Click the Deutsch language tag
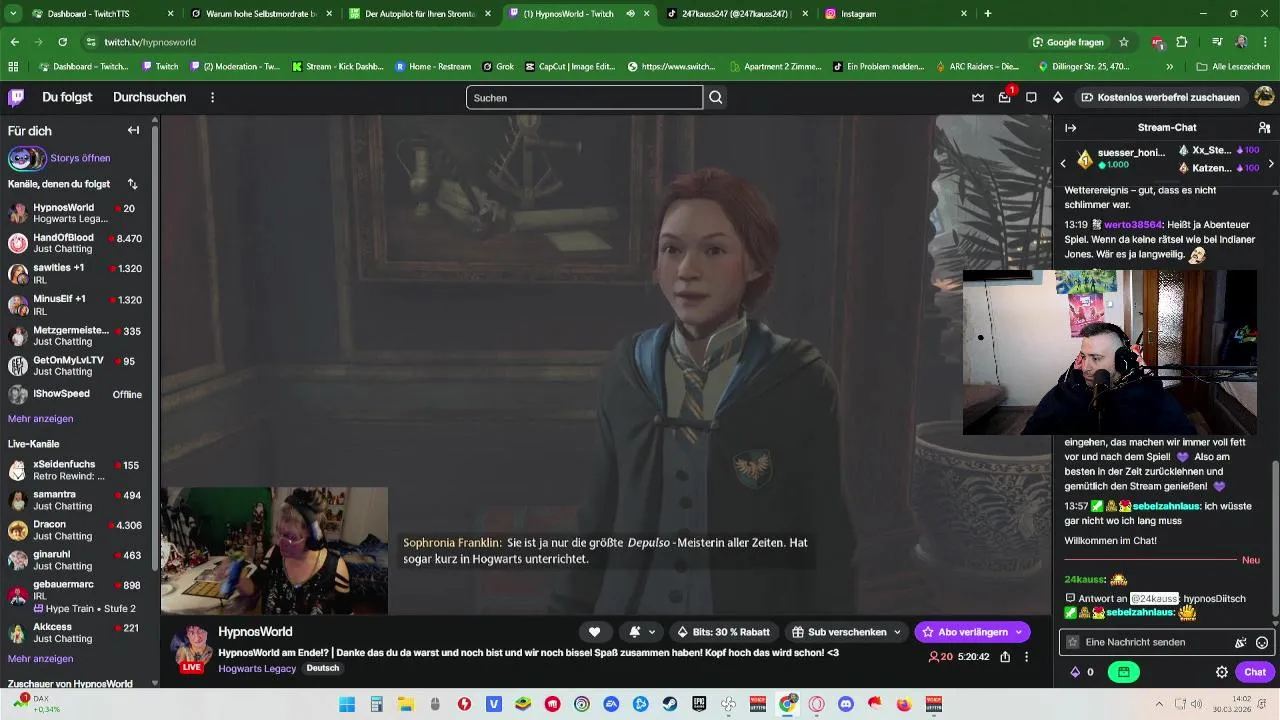 click(322, 668)
